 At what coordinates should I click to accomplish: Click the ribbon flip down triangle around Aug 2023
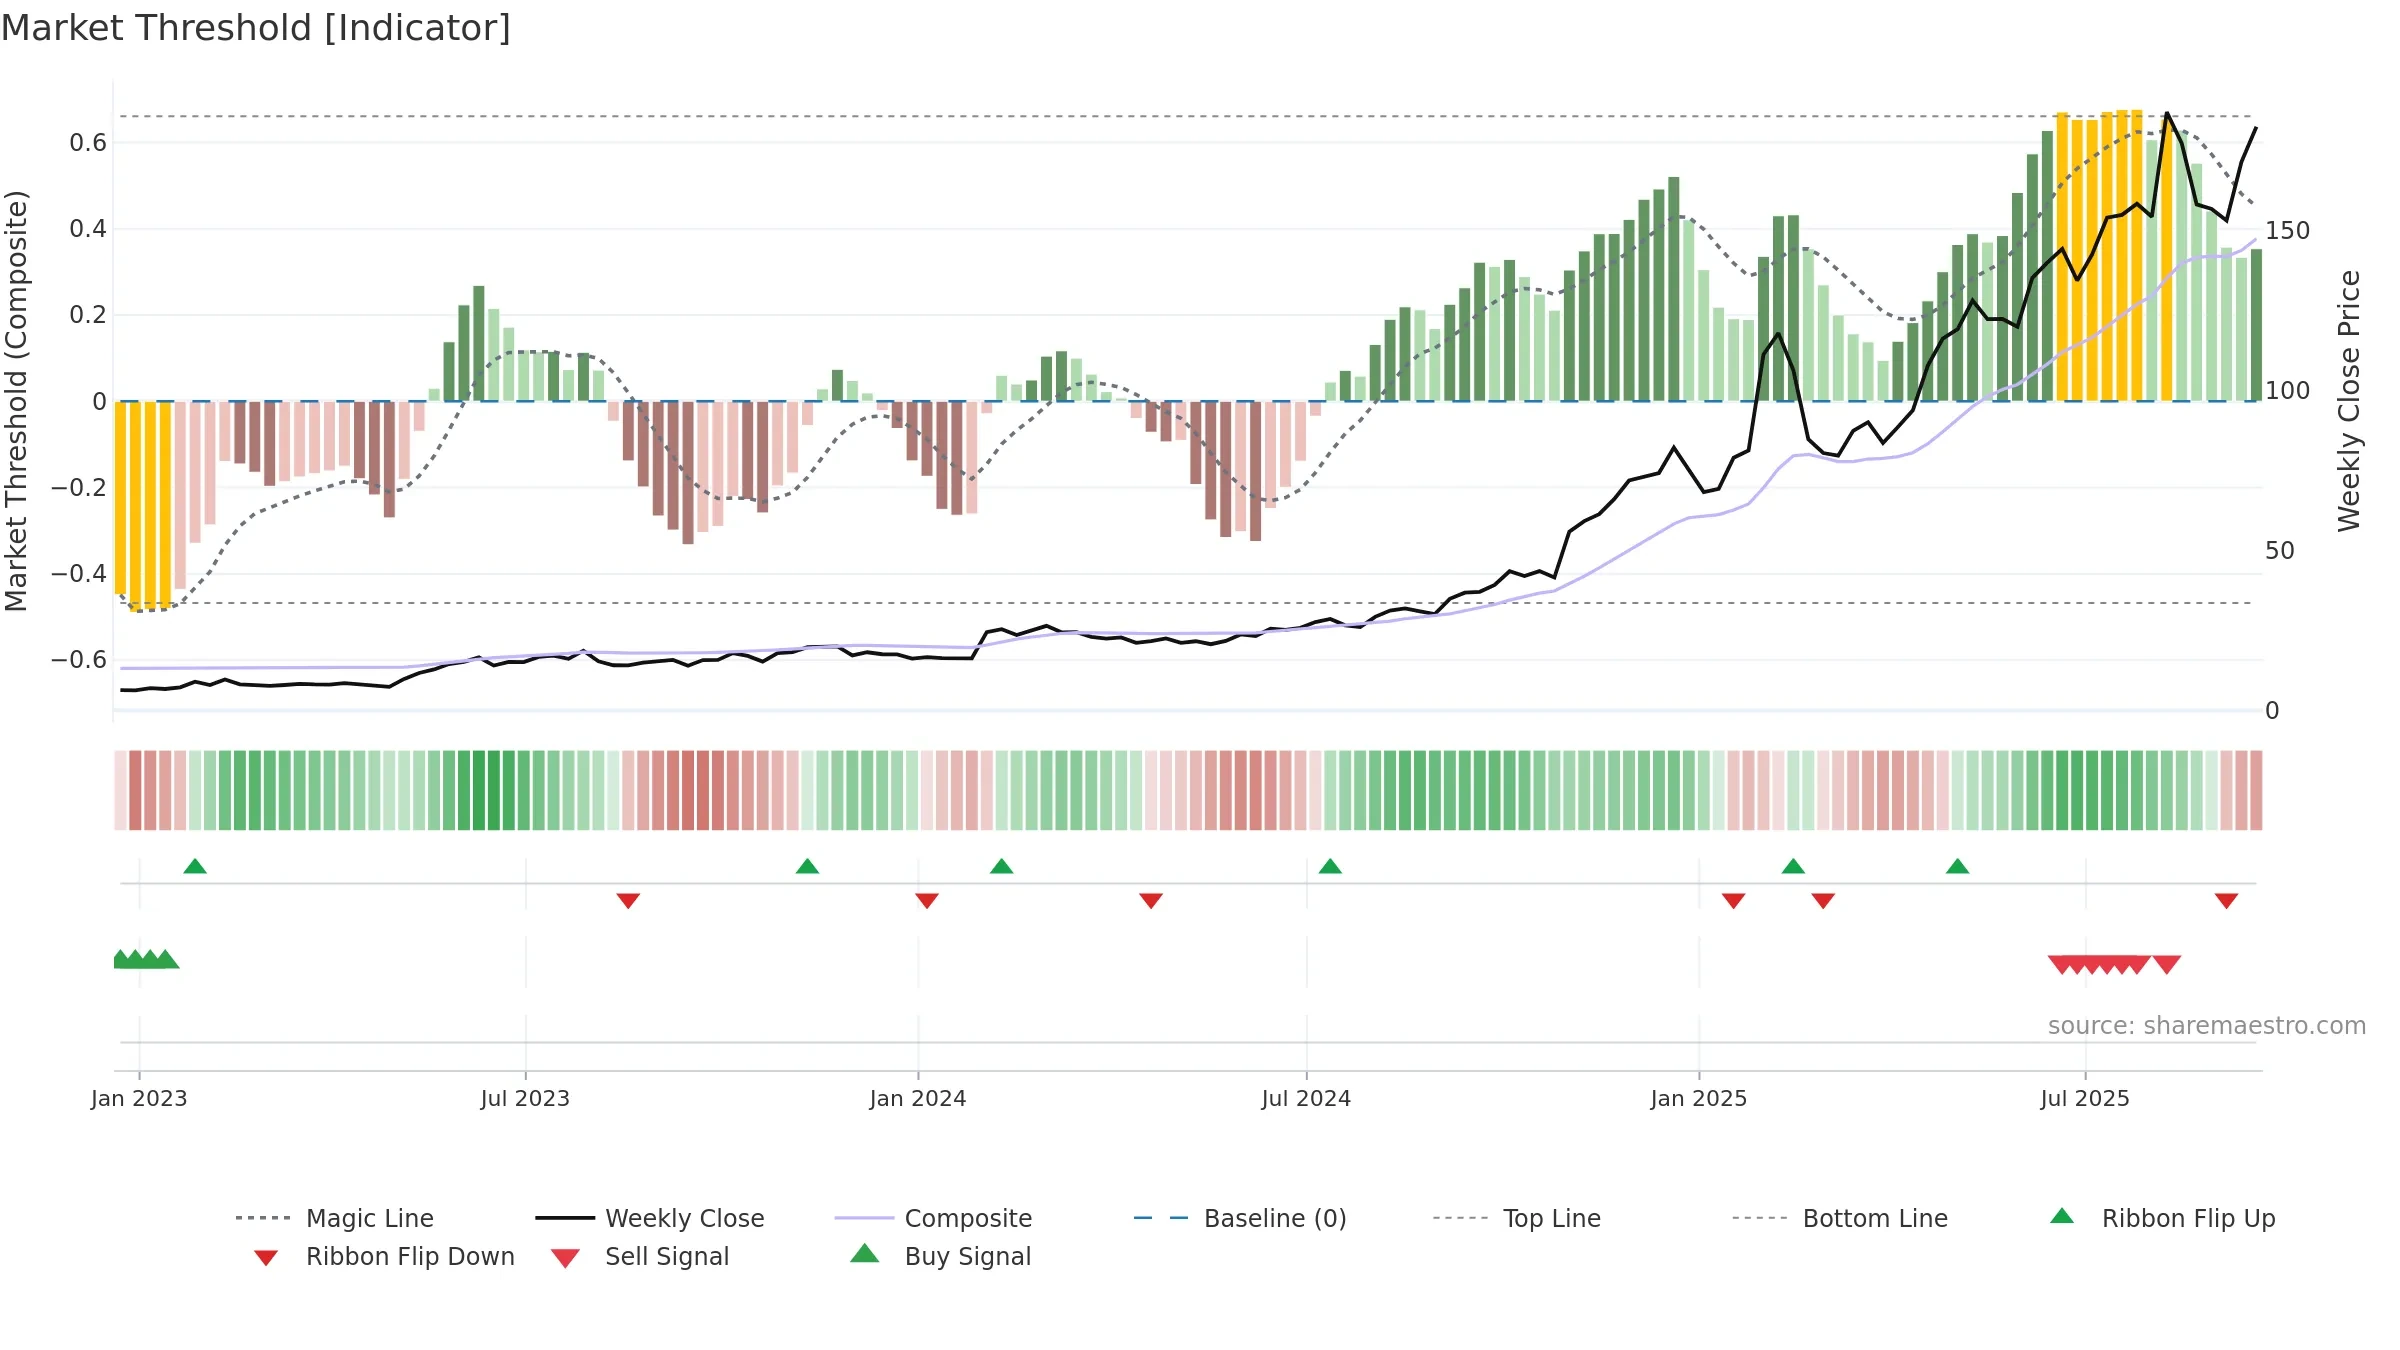[628, 901]
